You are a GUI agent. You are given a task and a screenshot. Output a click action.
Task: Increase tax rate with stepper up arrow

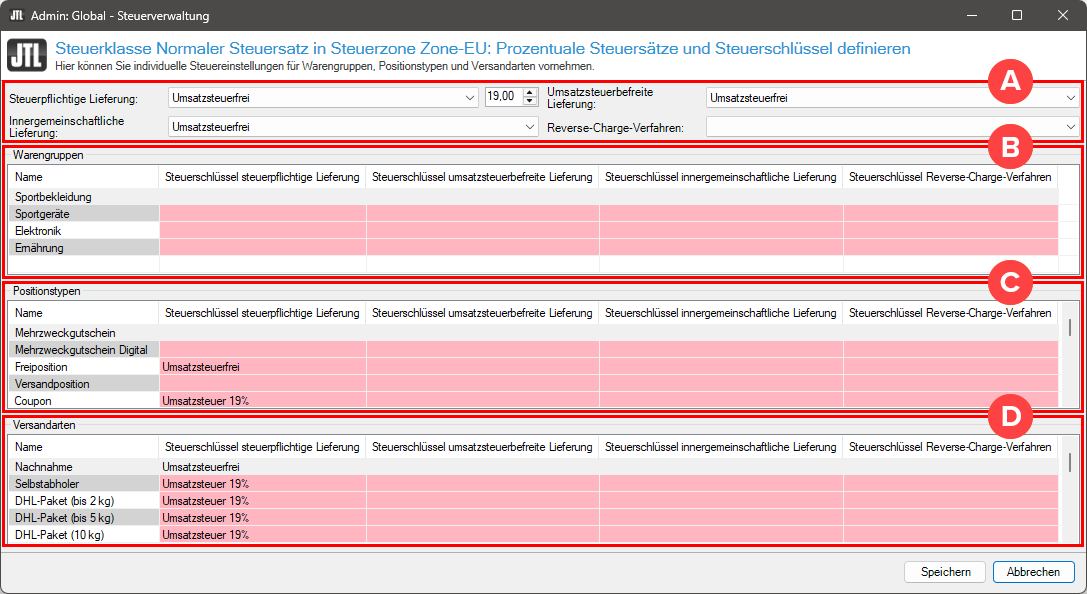pos(530,93)
